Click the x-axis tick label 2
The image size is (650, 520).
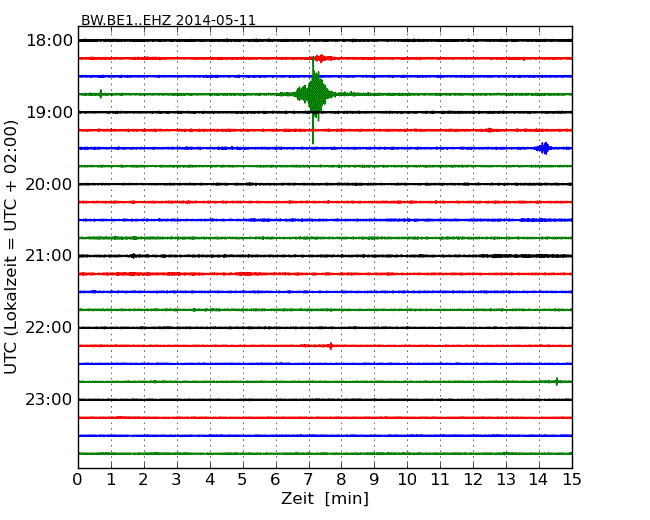tap(143, 480)
